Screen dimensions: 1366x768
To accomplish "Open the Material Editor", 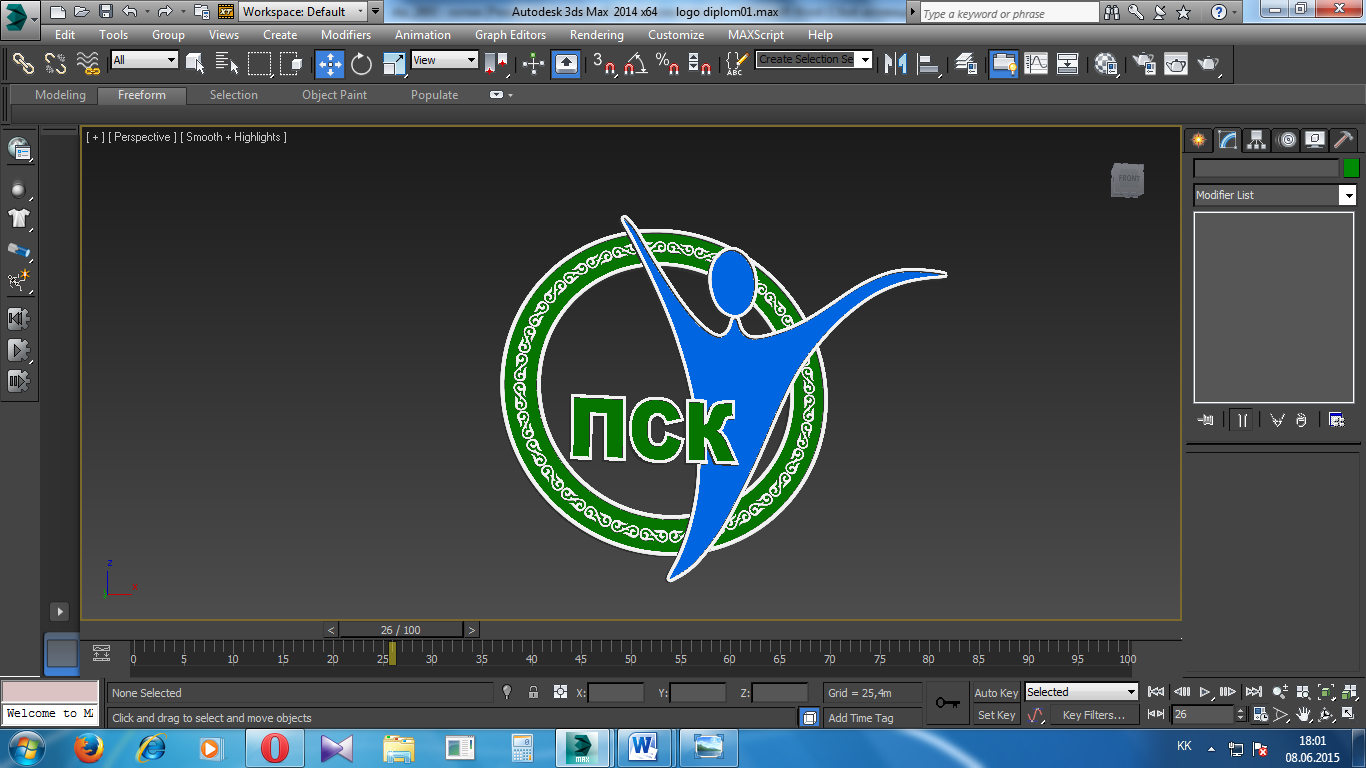I will (x=1106, y=63).
